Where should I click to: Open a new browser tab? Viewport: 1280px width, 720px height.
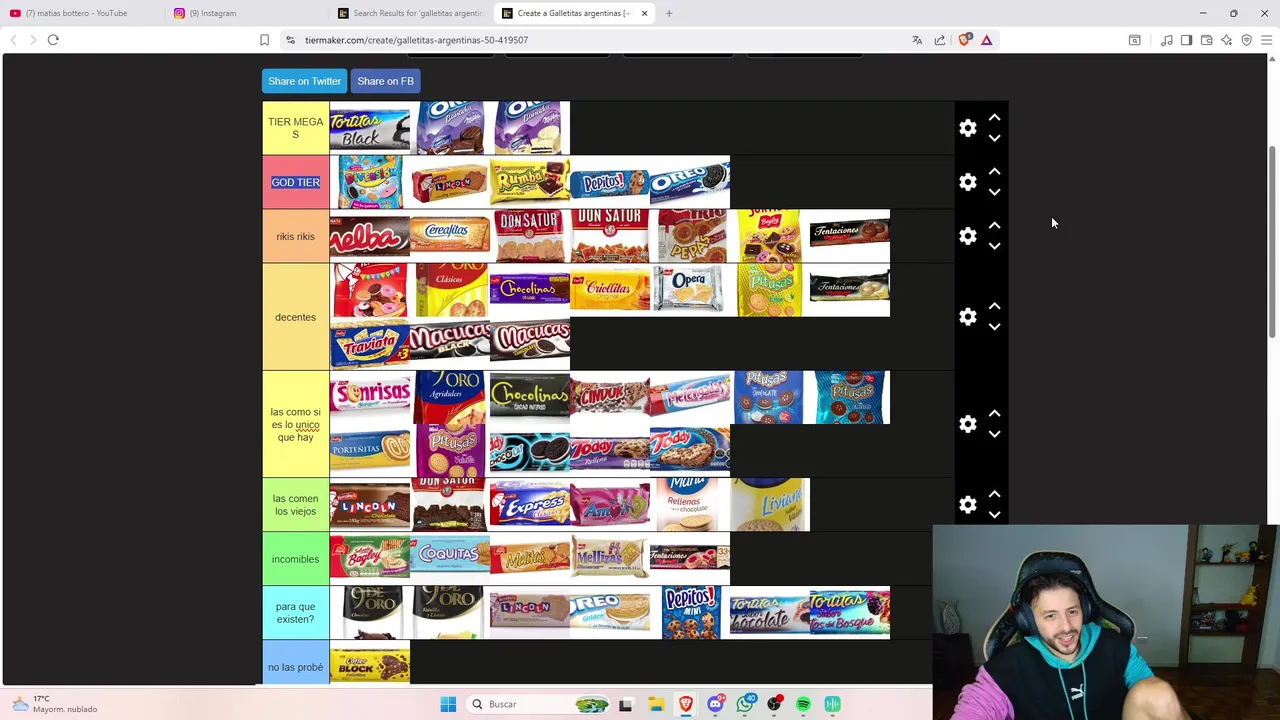tap(669, 13)
